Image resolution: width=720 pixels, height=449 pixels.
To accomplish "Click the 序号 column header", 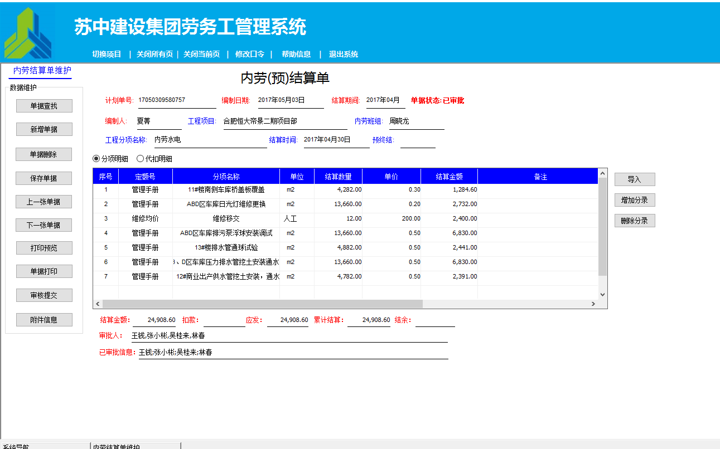I will tap(106, 177).
